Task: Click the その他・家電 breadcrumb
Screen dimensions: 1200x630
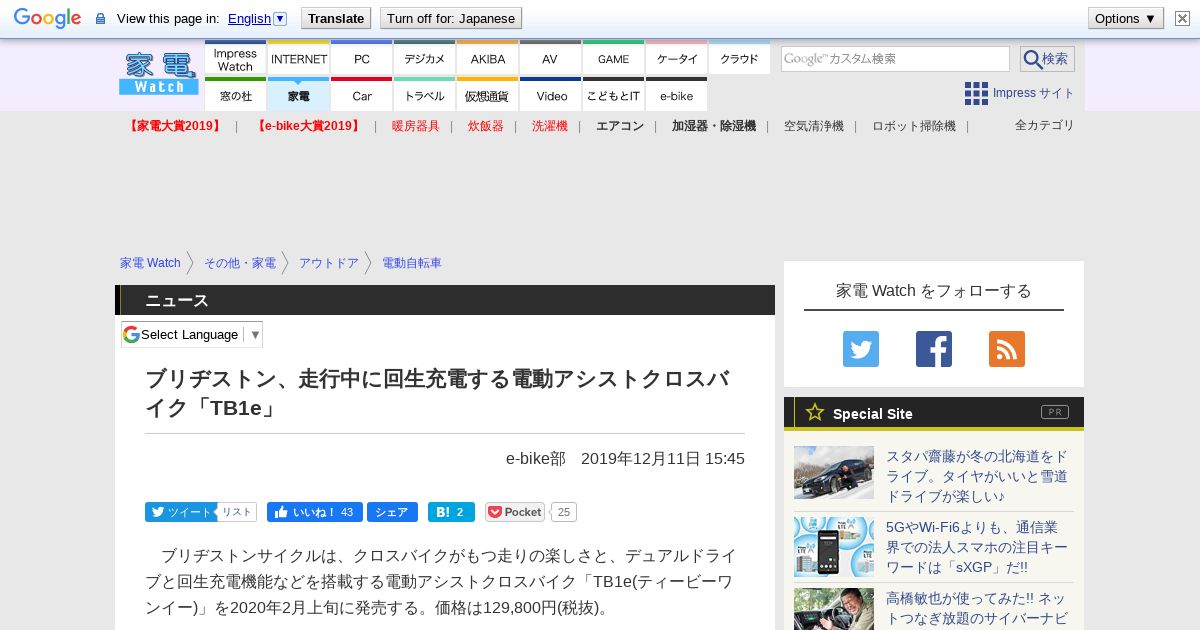Action: tap(240, 263)
